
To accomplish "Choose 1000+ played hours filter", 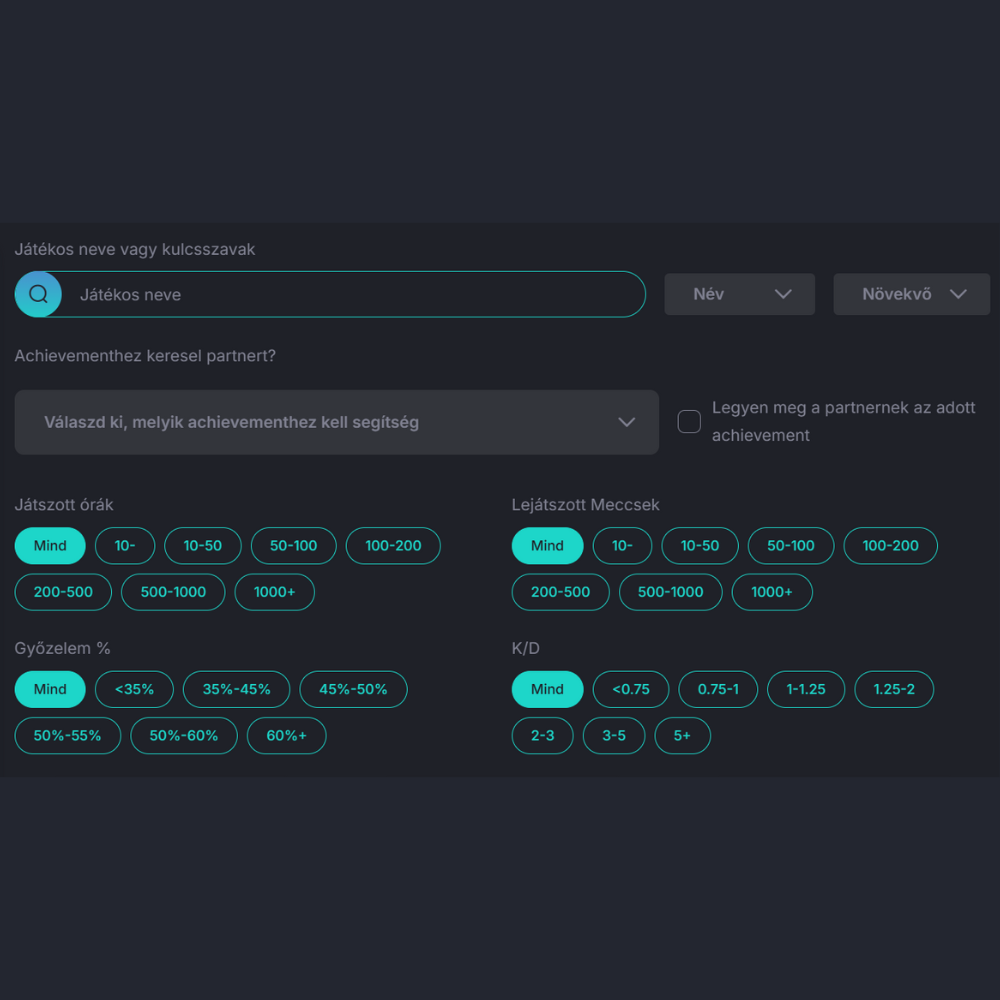I will 274,592.
